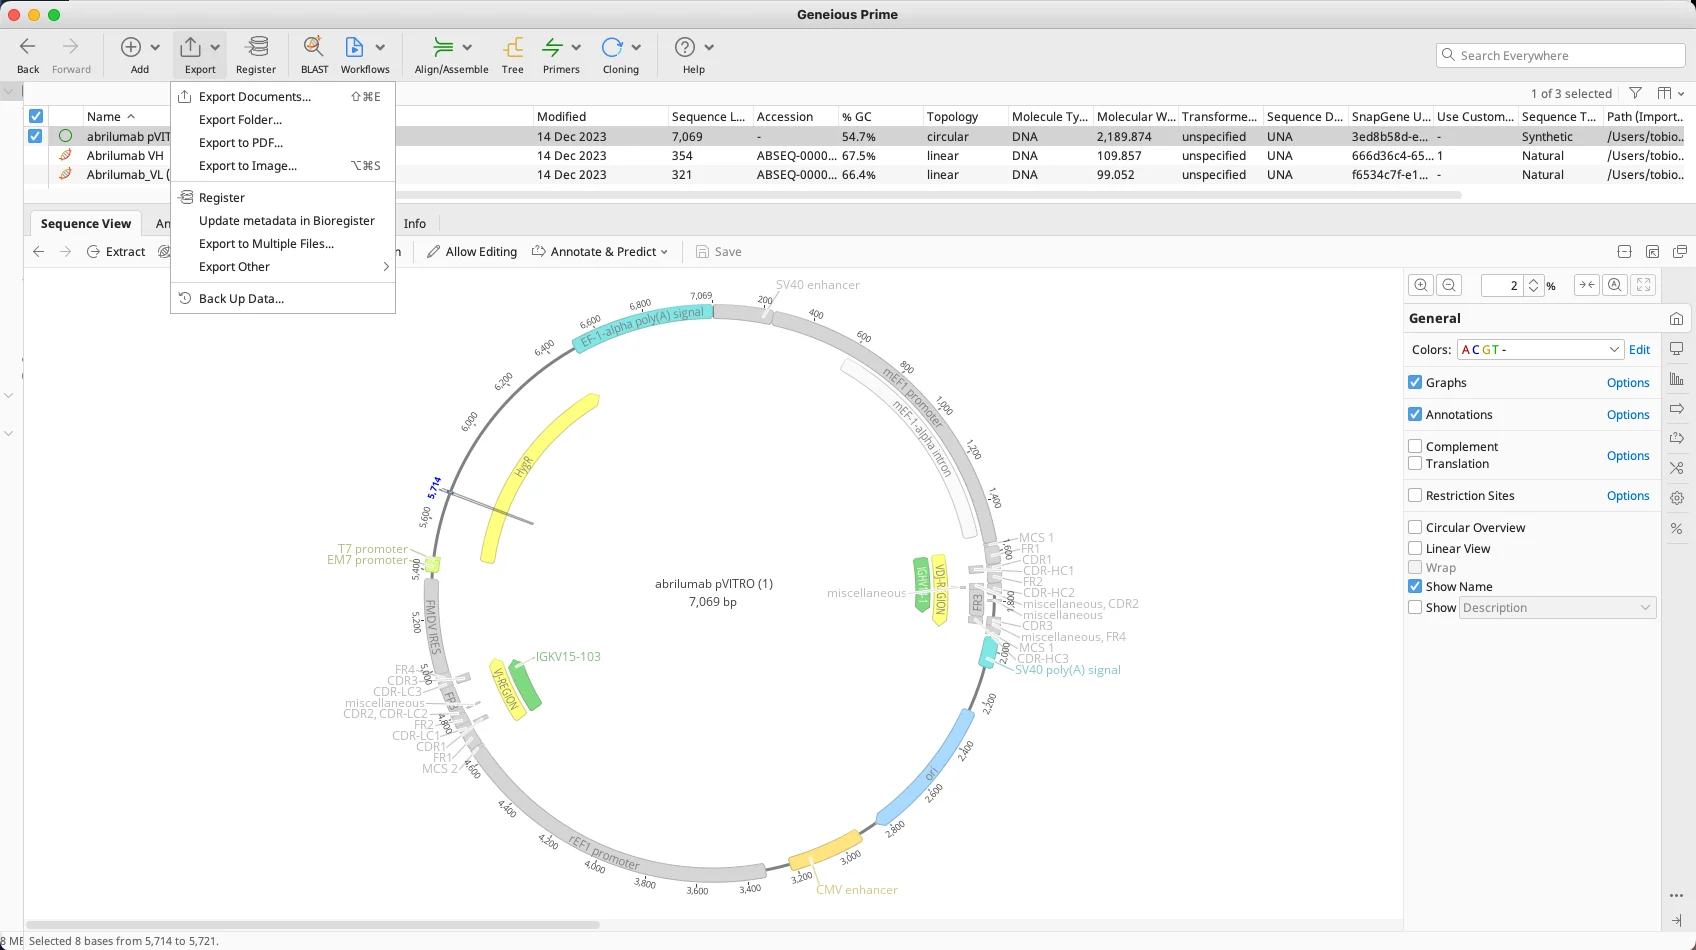Screen dimensions: 1696x950
Task: Click the Extract button icon
Action: (93, 252)
